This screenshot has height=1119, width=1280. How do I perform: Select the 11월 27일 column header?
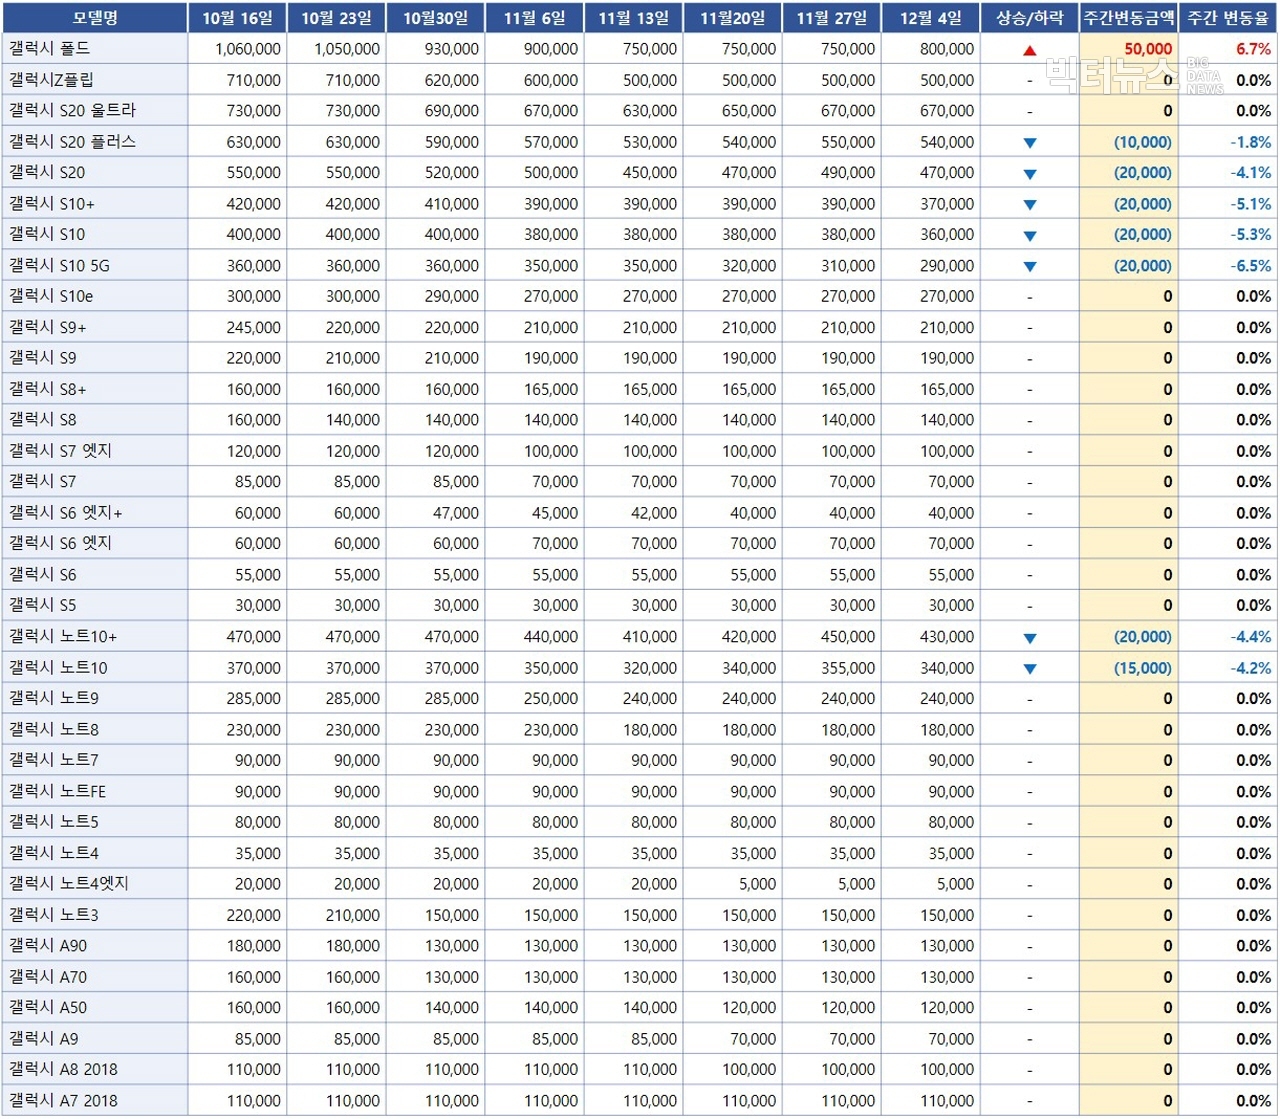(831, 17)
